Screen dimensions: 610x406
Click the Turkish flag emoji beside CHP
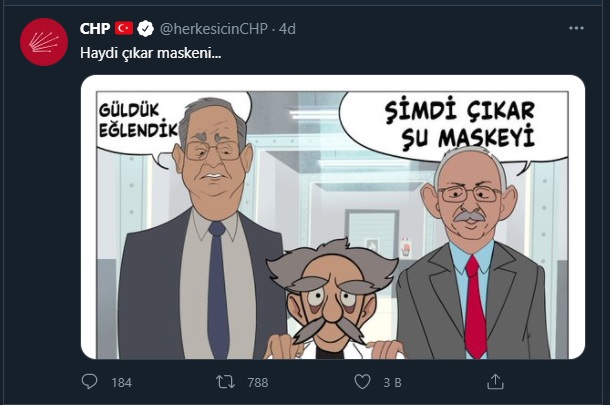pos(124,28)
